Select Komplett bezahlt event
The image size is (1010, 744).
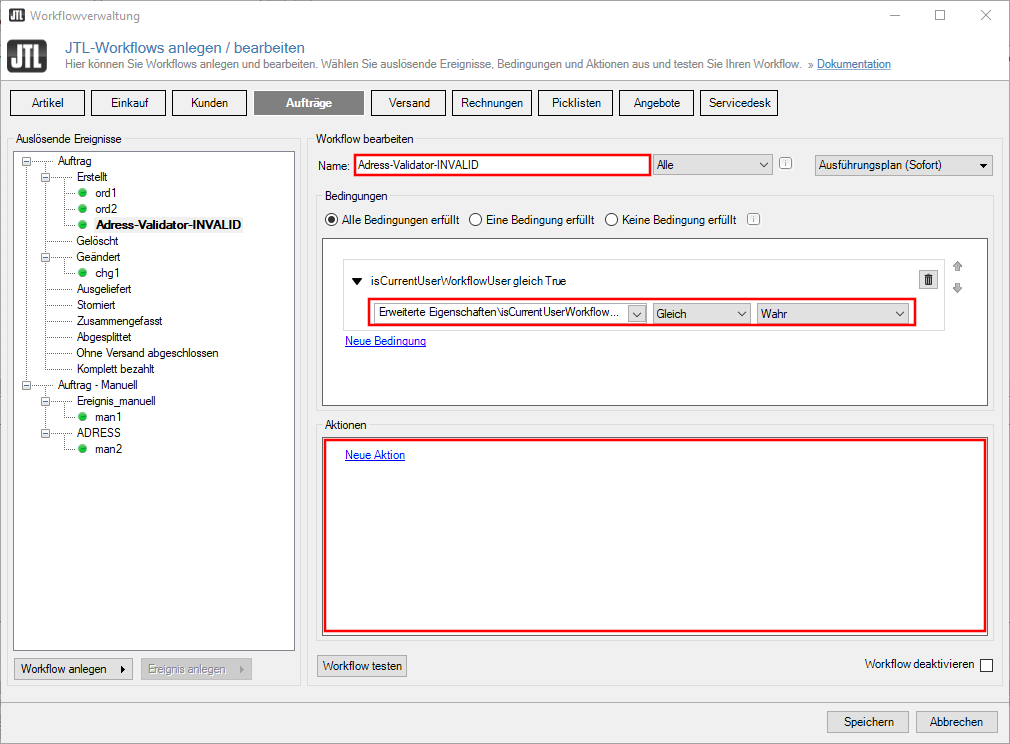pyautogui.click(x=115, y=369)
